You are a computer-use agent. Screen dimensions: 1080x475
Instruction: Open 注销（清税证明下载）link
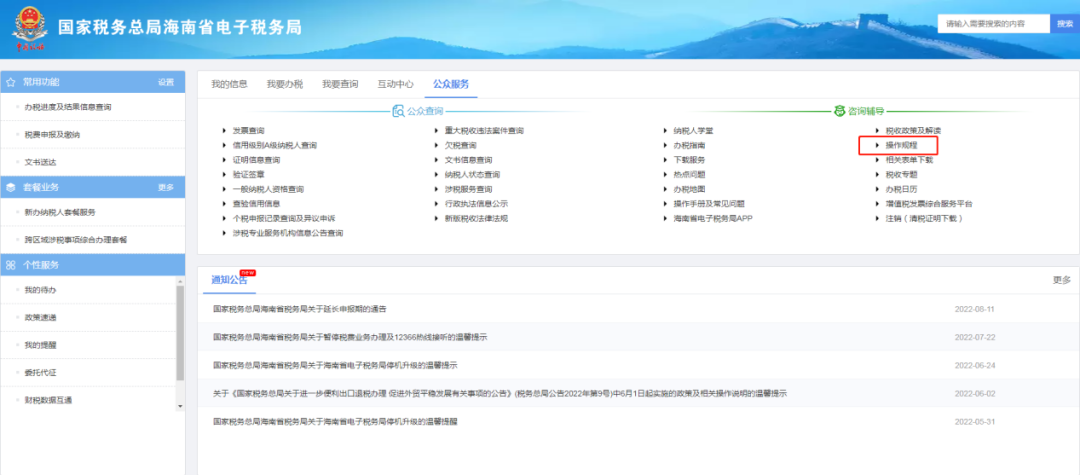[x=924, y=219]
